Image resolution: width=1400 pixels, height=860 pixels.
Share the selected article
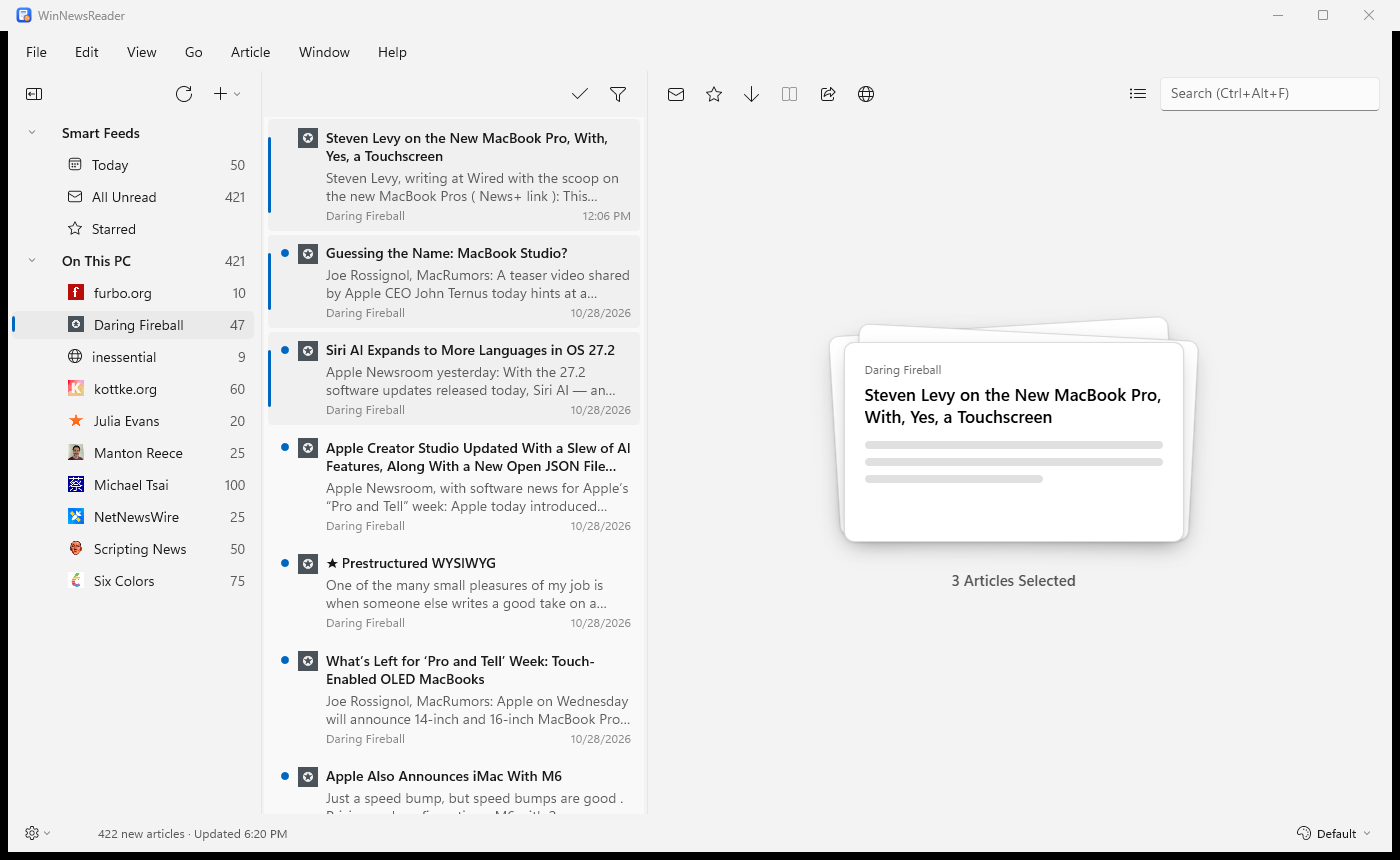[x=828, y=94]
